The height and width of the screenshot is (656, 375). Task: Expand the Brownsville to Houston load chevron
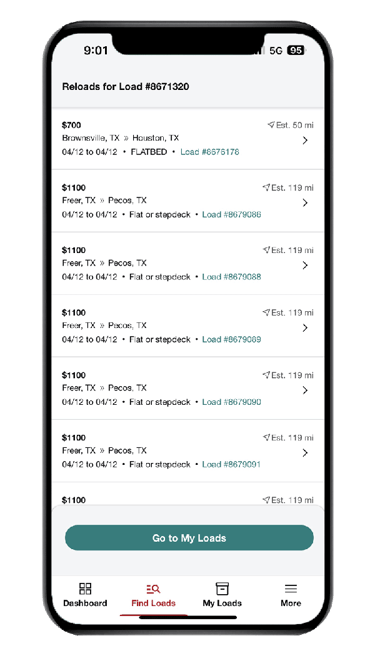pyautogui.click(x=306, y=140)
